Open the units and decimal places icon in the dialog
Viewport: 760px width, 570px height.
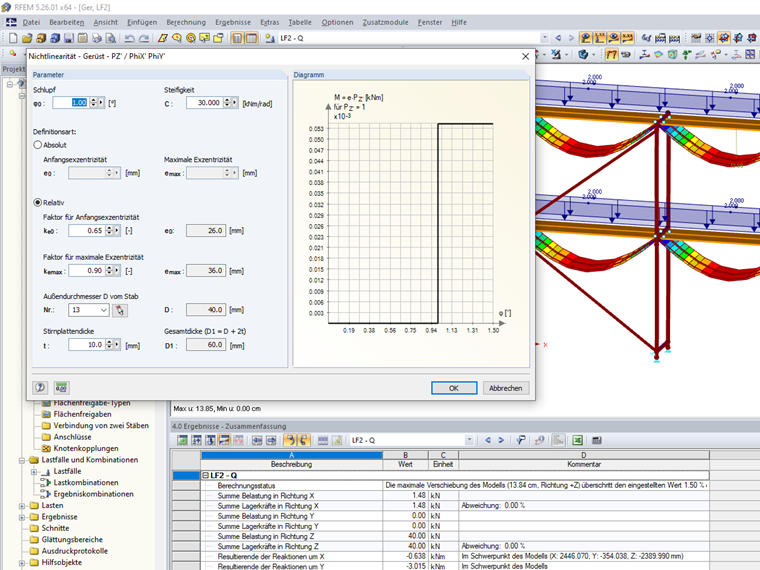point(61,387)
